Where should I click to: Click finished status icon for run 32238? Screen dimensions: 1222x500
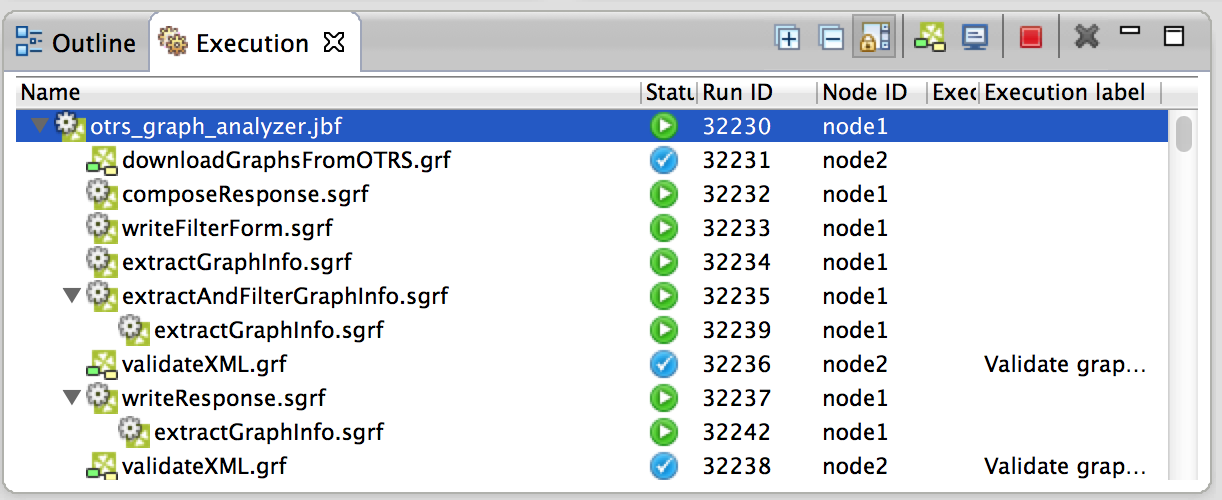point(663,467)
